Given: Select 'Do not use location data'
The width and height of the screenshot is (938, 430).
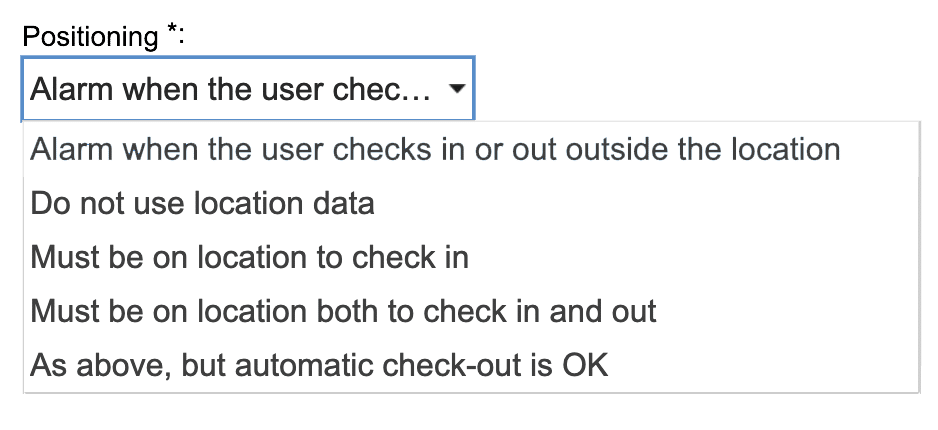Looking at the screenshot, I should point(203,204).
